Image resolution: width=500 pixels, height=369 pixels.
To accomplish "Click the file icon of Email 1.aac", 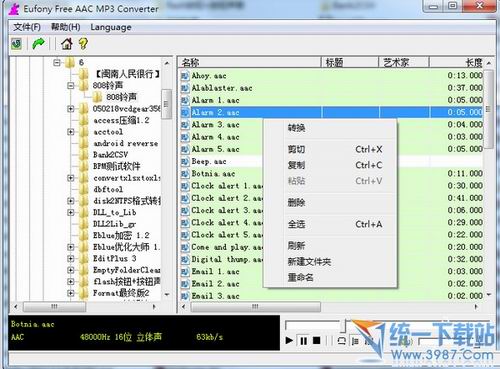I will (185, 272).
